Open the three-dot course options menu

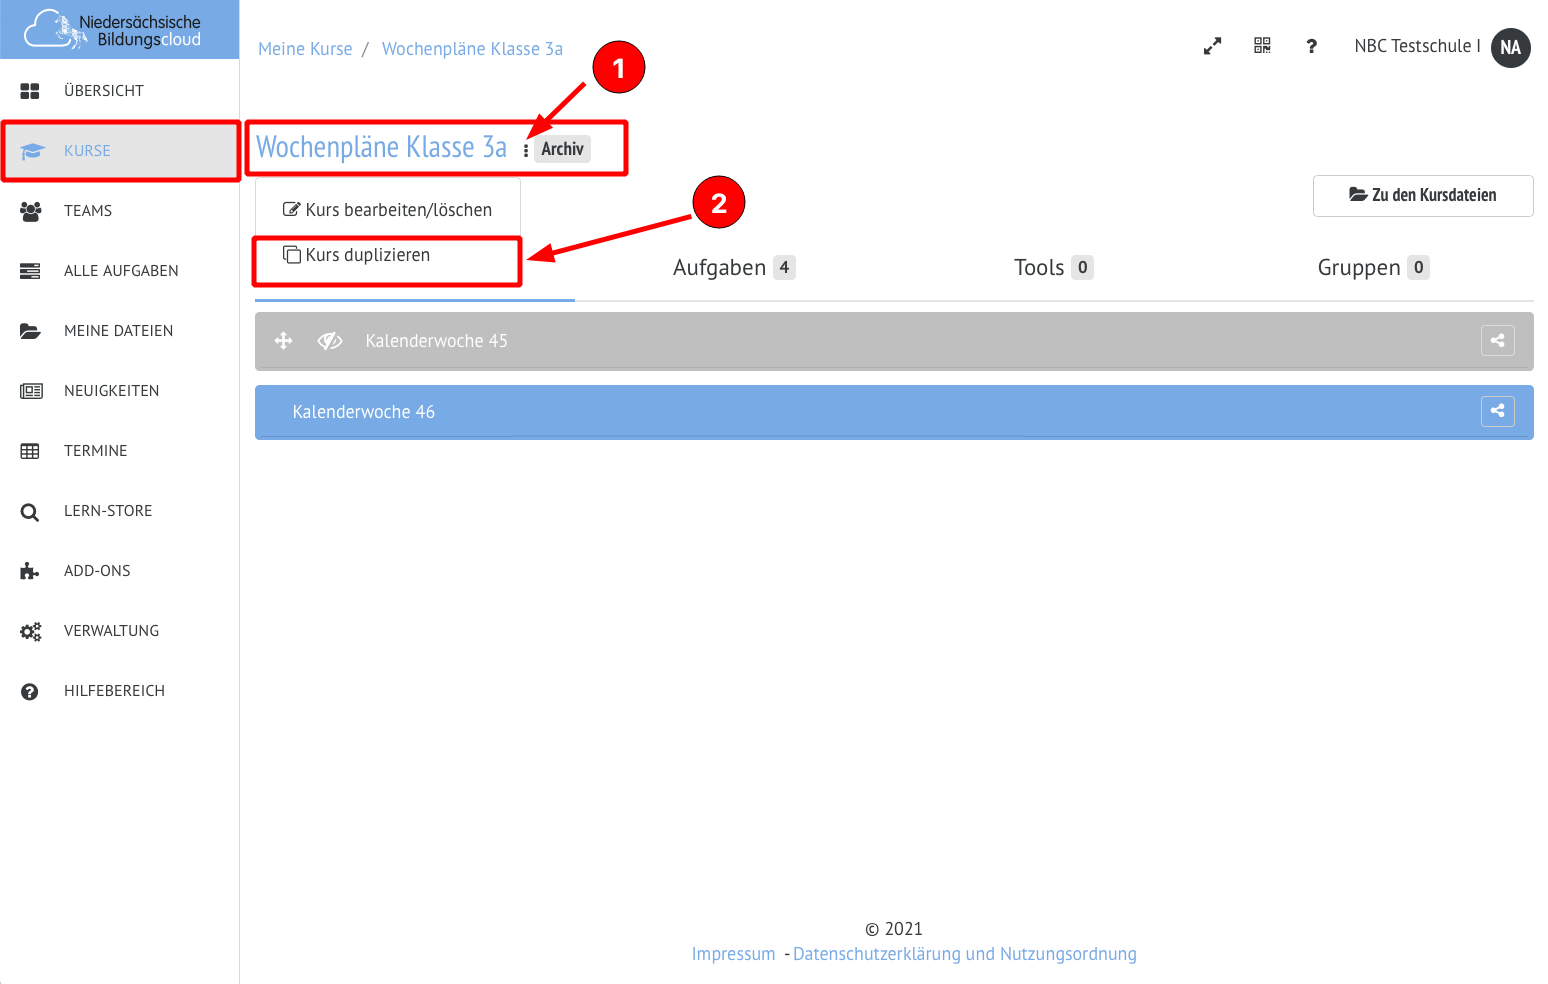pyautogui.click(x=526, y=150)
